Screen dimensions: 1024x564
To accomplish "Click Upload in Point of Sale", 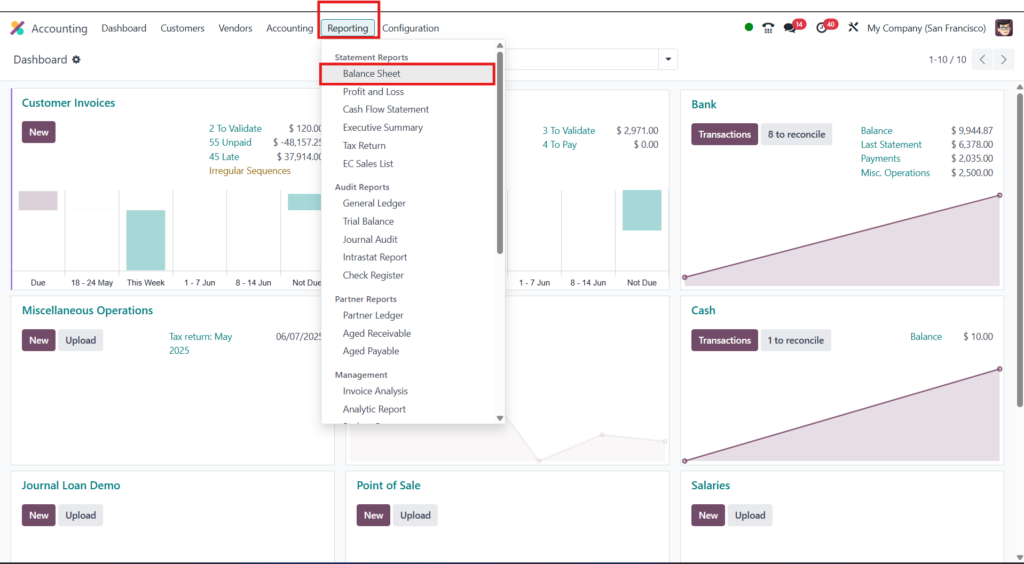I will point(415,515).
